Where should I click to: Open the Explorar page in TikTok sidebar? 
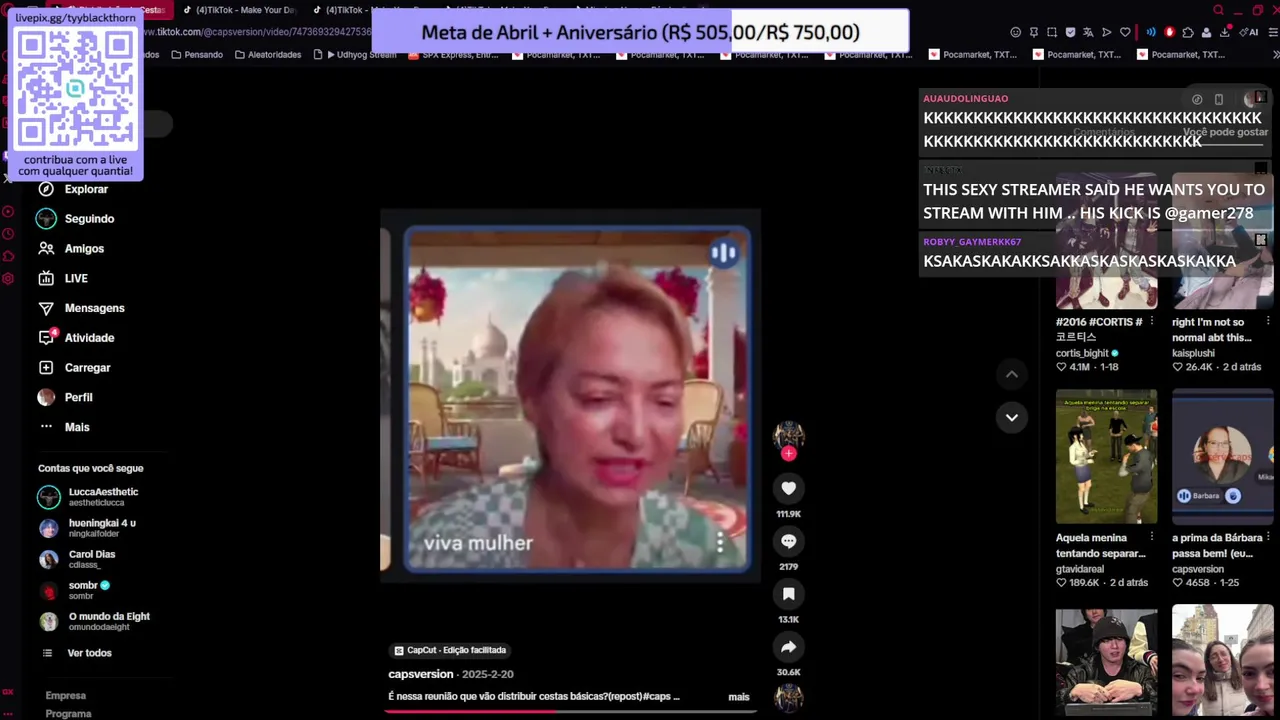click(72, 189)
